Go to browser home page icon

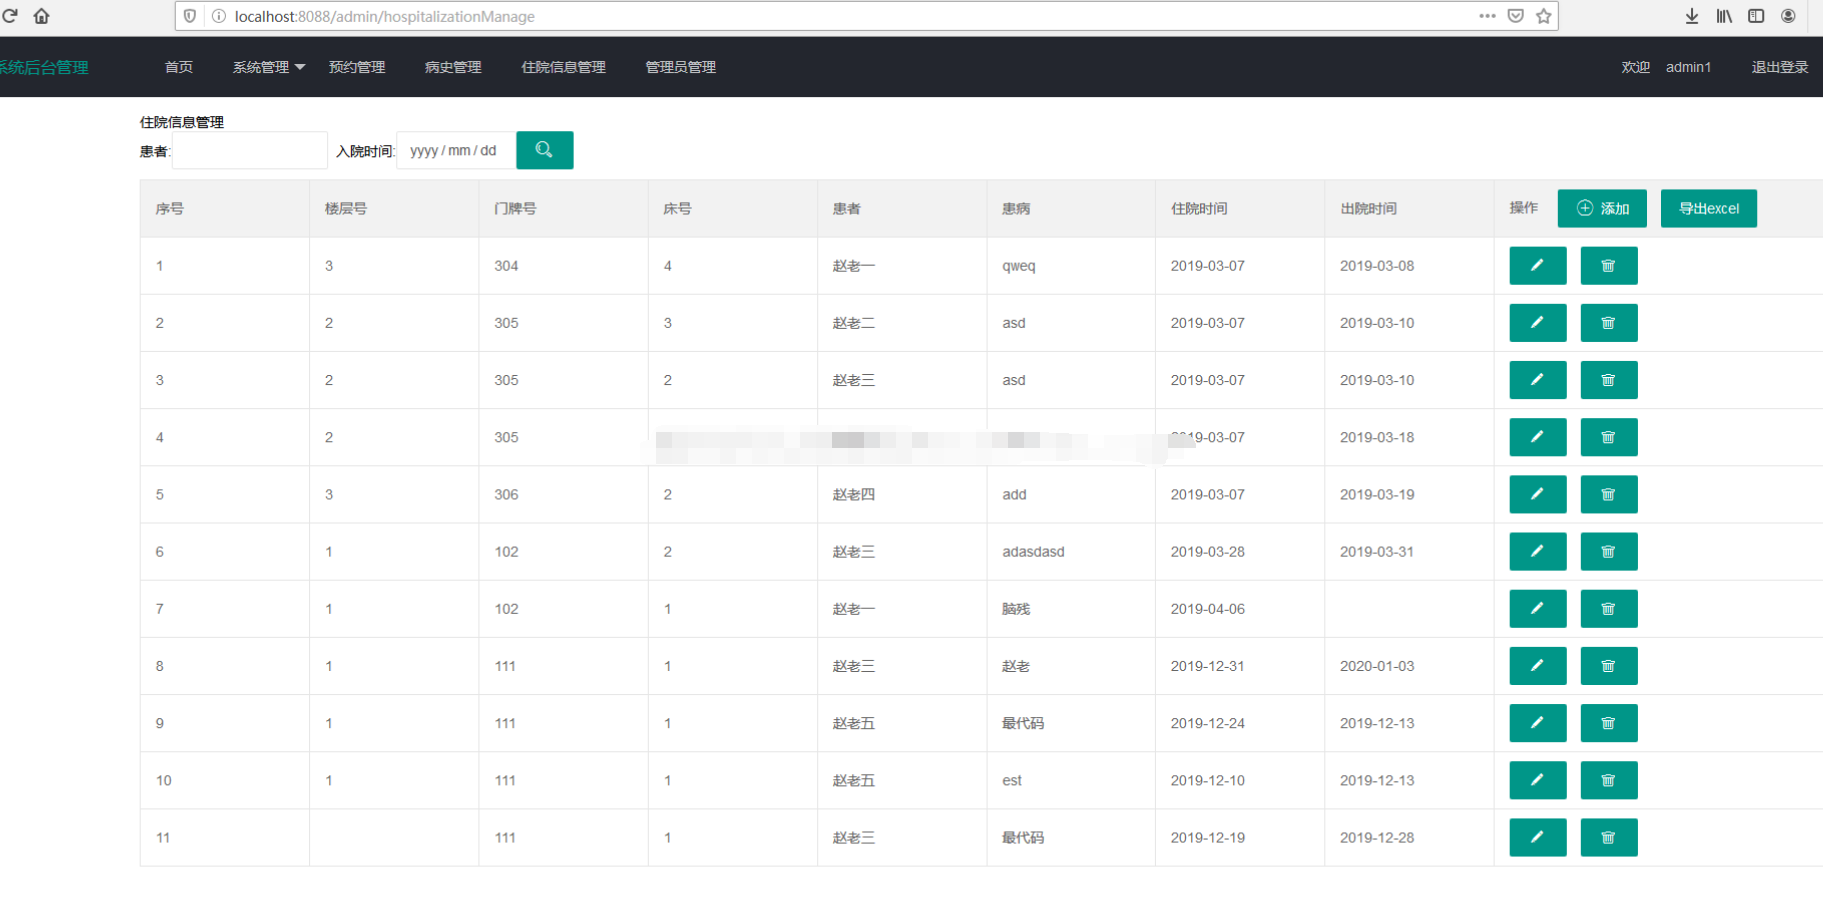41,16
